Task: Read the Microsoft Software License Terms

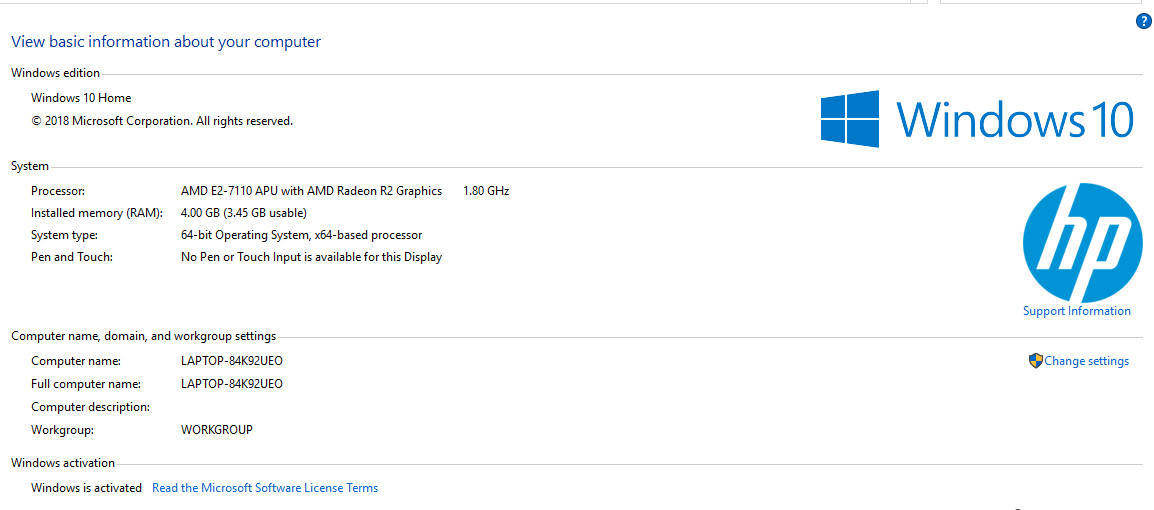Action: 265,488
